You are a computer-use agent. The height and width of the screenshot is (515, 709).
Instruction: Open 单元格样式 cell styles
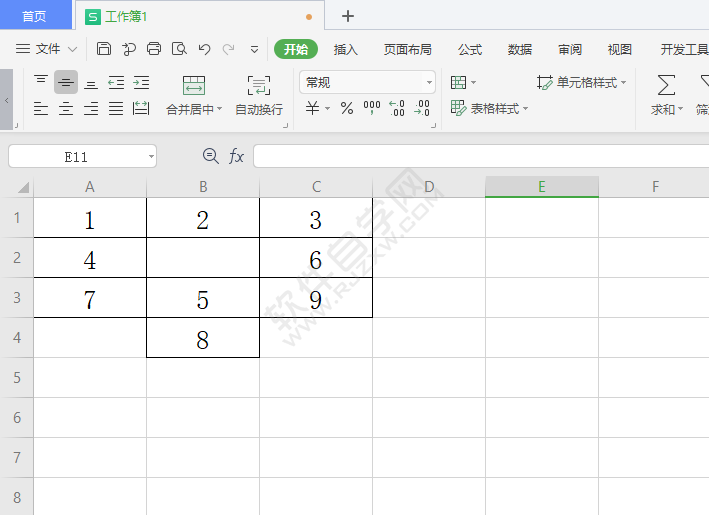(581, 82)
